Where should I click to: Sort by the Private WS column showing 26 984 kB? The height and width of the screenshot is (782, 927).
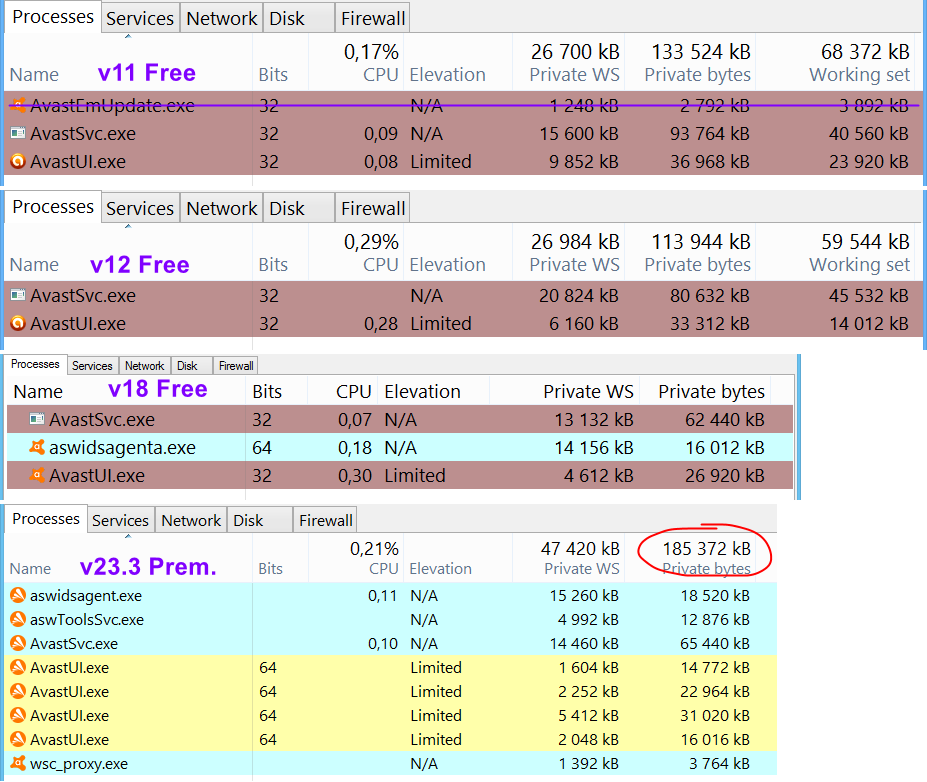568,252
